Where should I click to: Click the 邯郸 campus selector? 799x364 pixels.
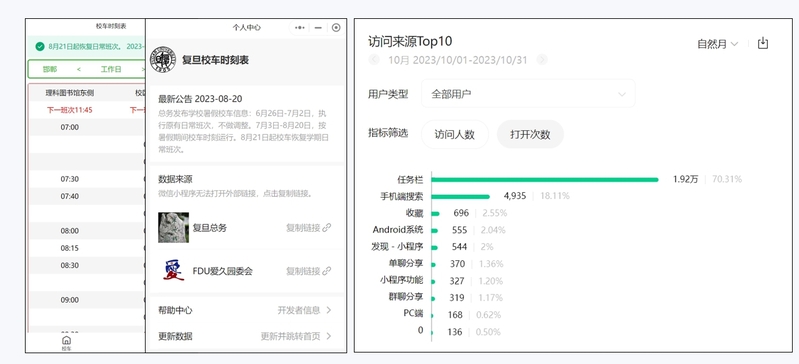(x=50, y=69)
